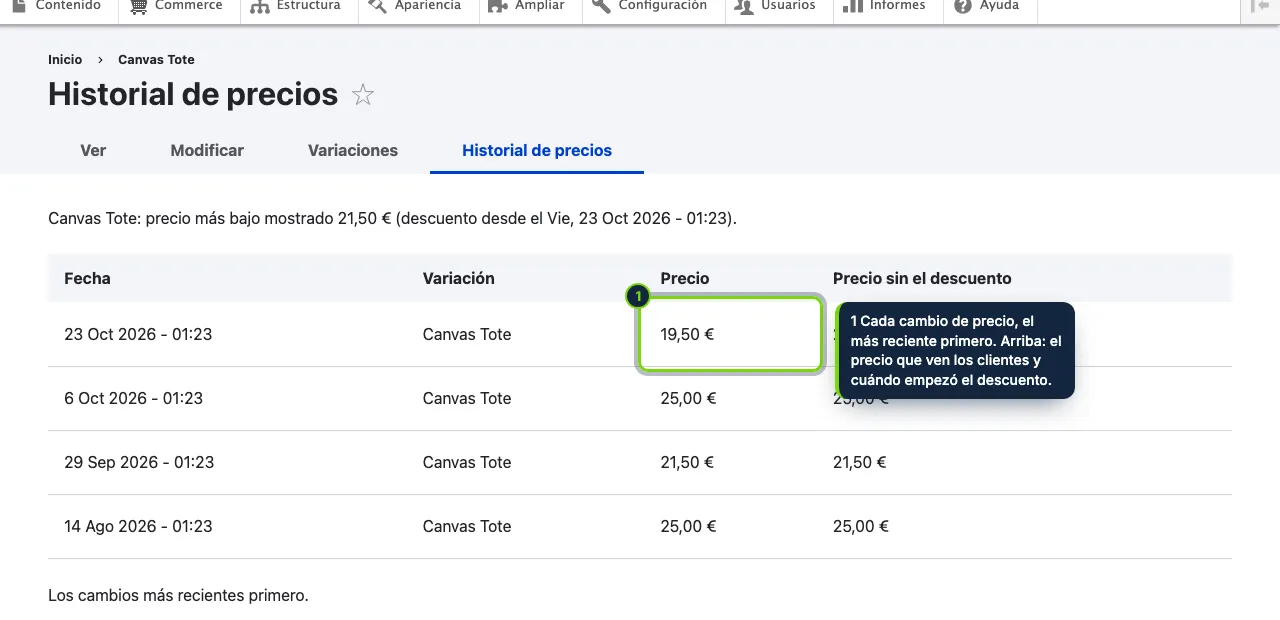Screen dimensions: 1280x620
Task: Click the undiscounted price 21,50 € in 29 Sep row
Action: pos(860,462)
